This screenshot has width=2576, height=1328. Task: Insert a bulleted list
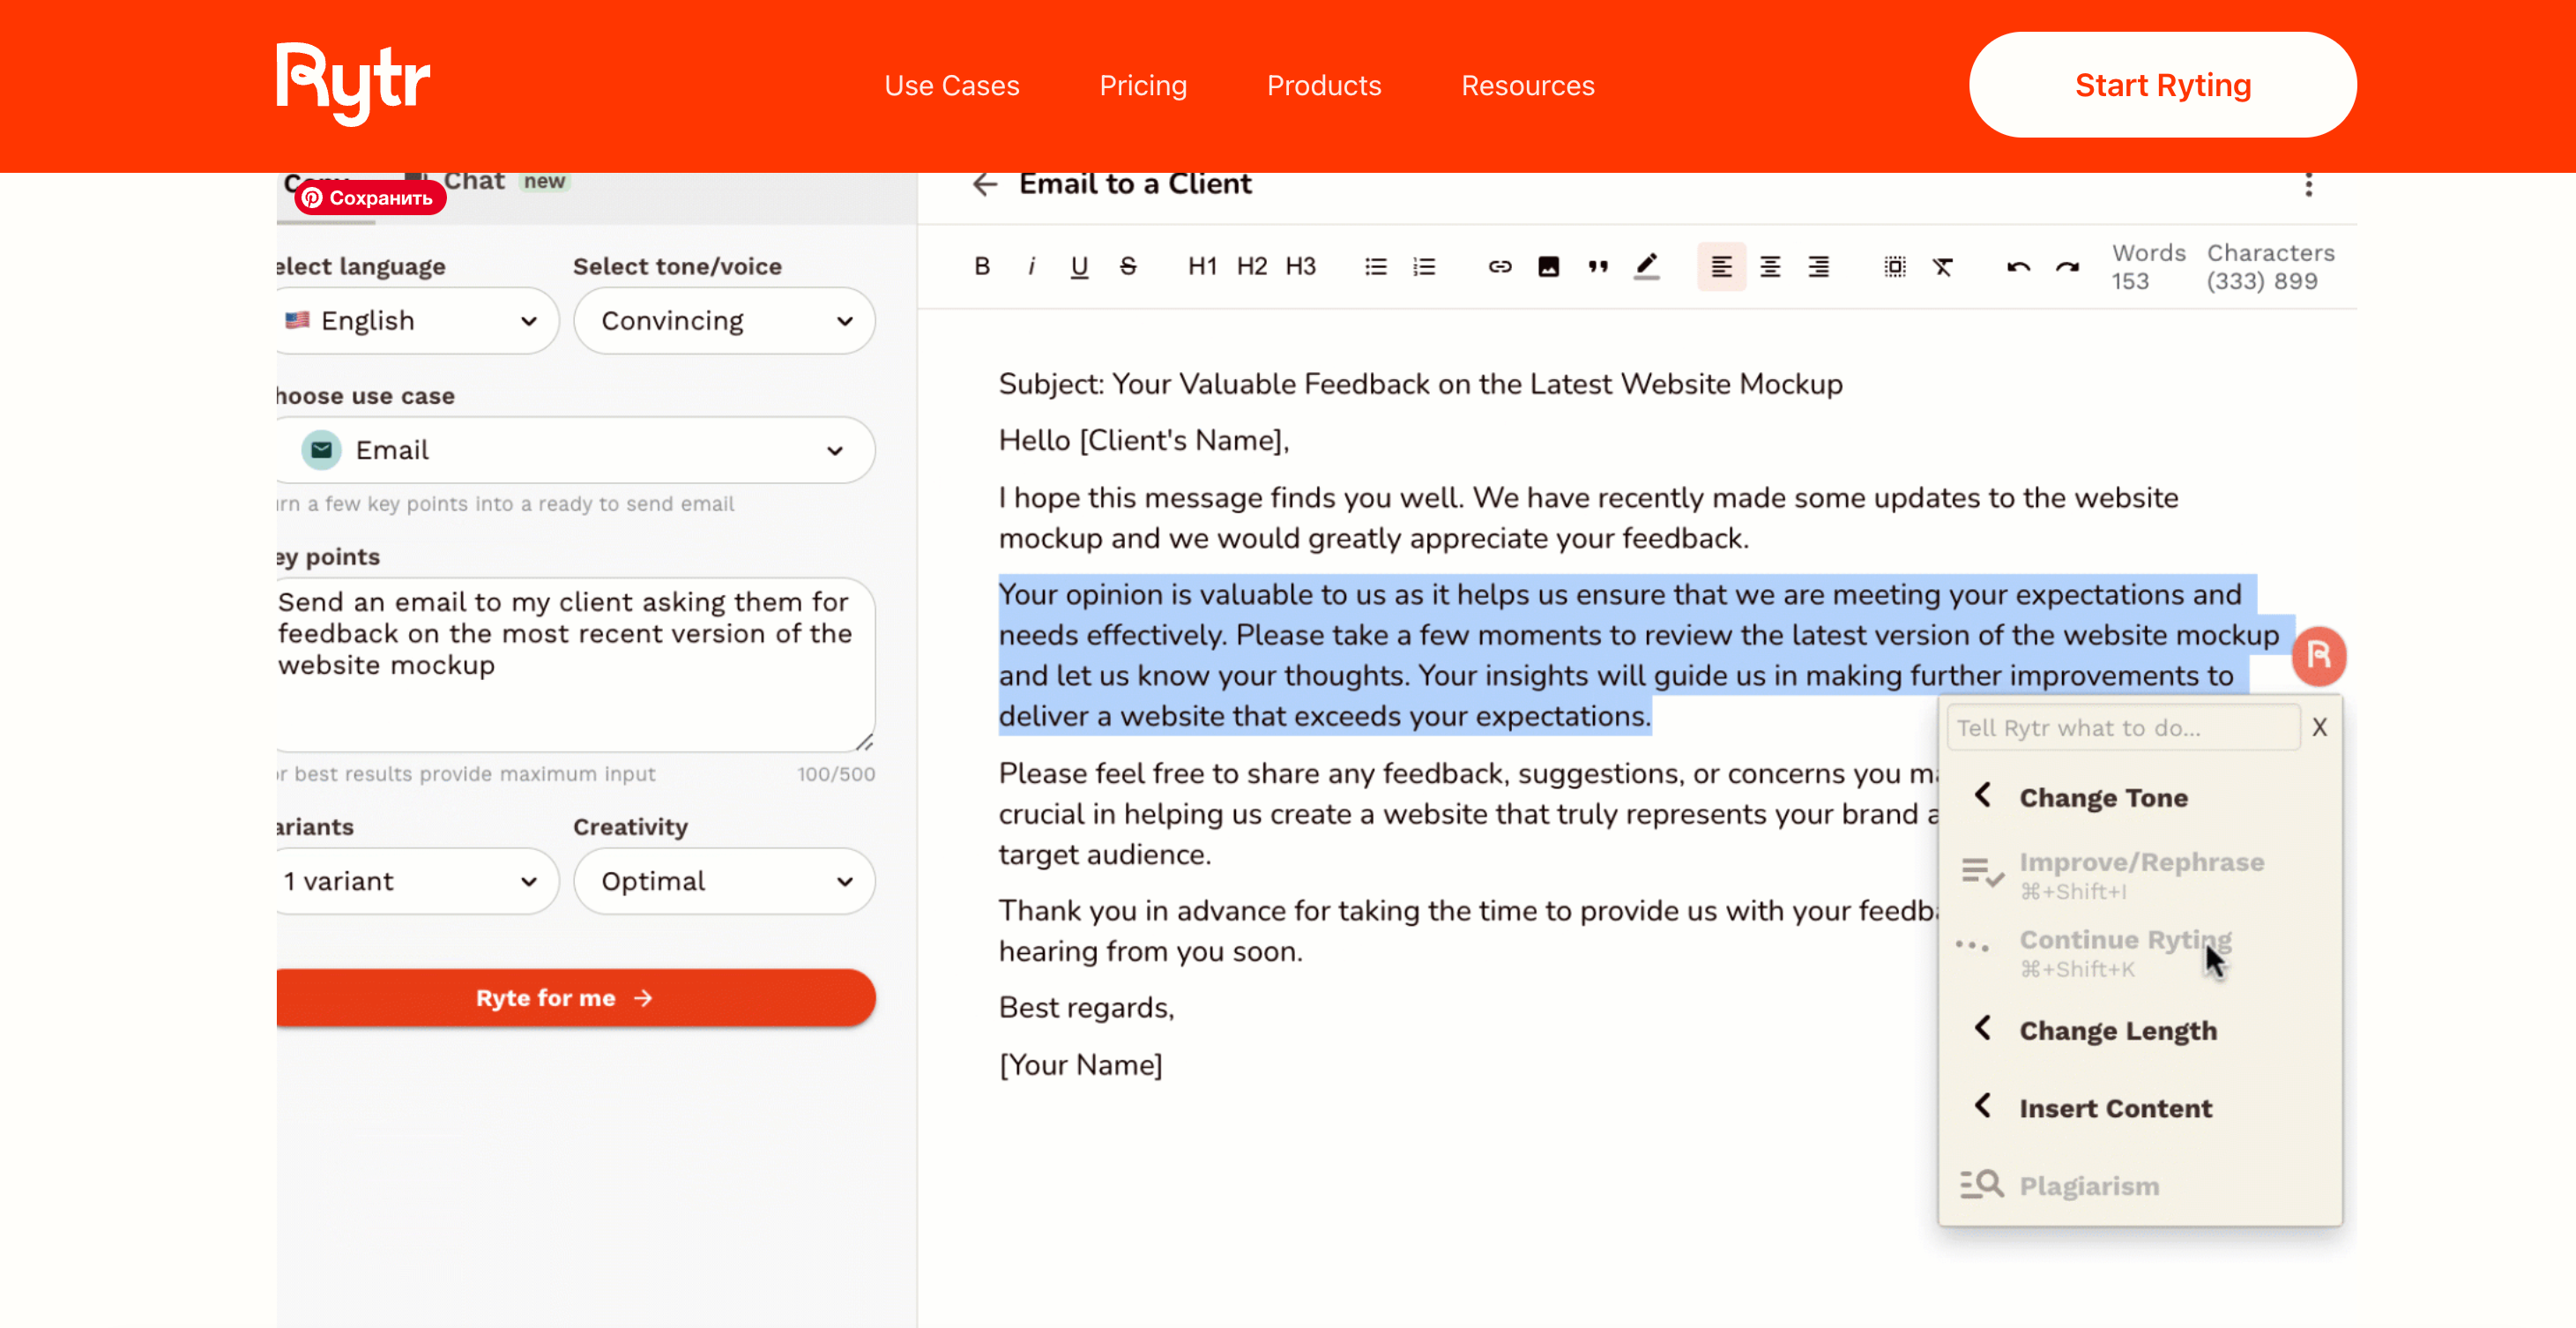[1376, 266]
